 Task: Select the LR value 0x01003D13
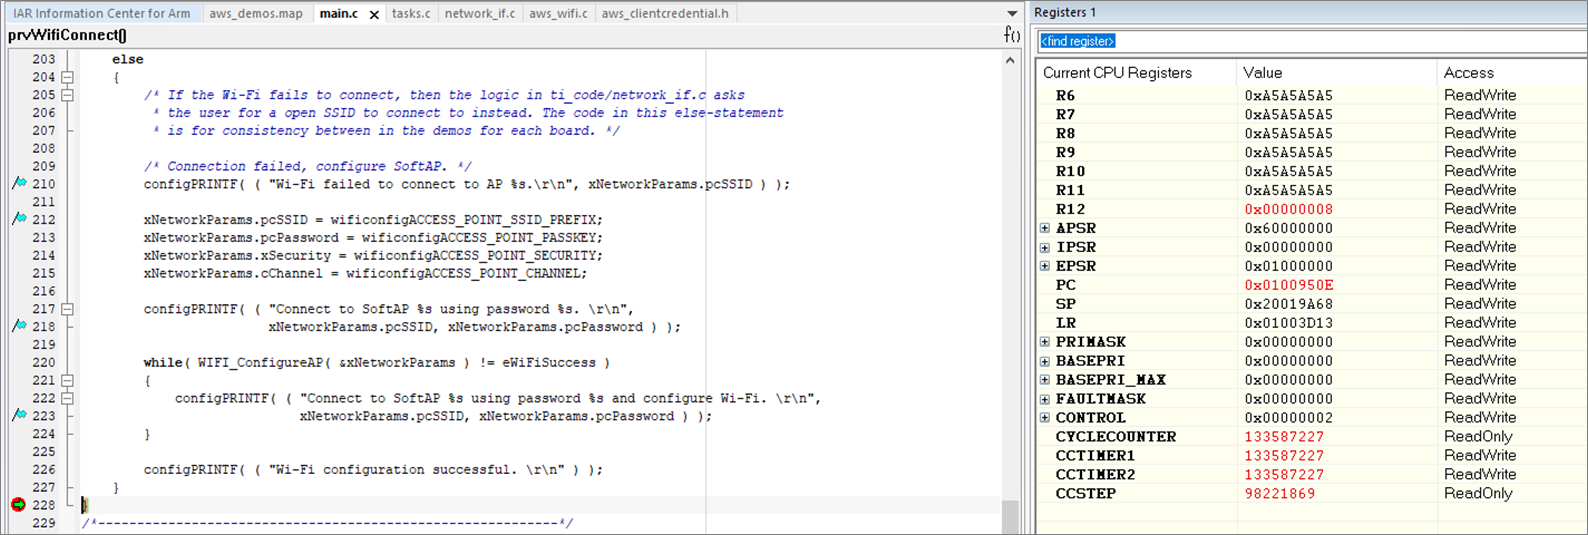point(1288,323)
